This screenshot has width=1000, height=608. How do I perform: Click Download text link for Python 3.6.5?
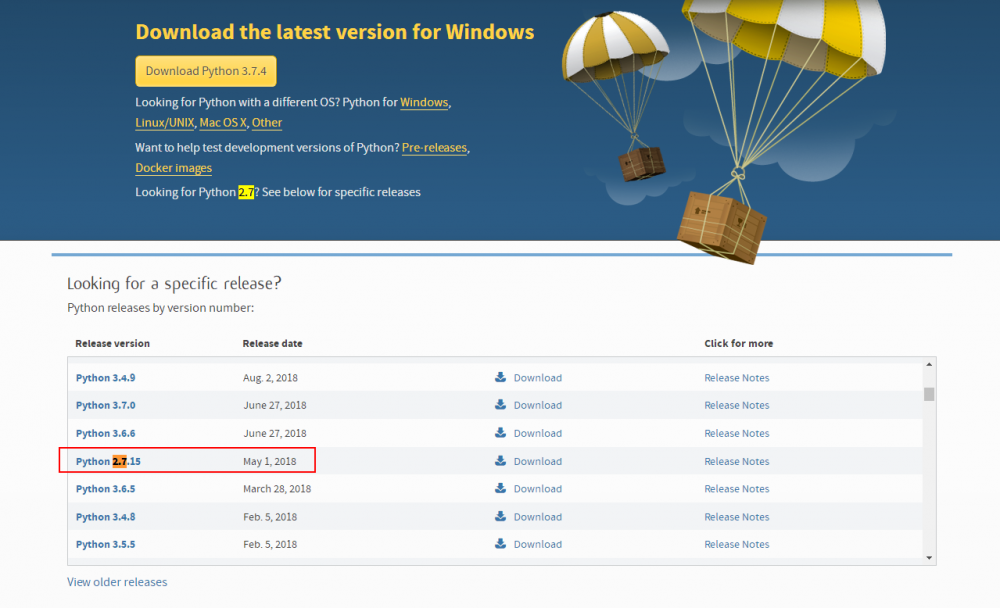point(538,489)
